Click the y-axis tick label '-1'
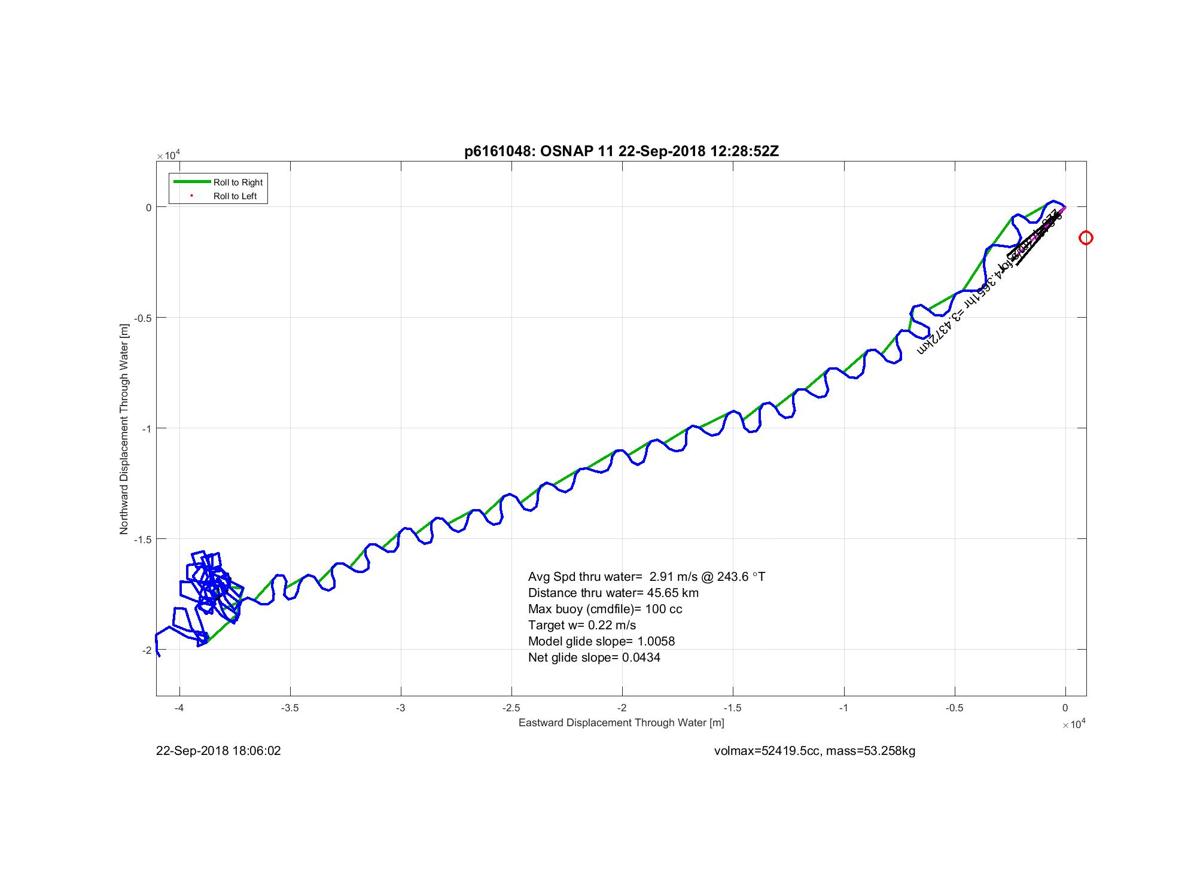1200x889 pixels. (146, 428)
